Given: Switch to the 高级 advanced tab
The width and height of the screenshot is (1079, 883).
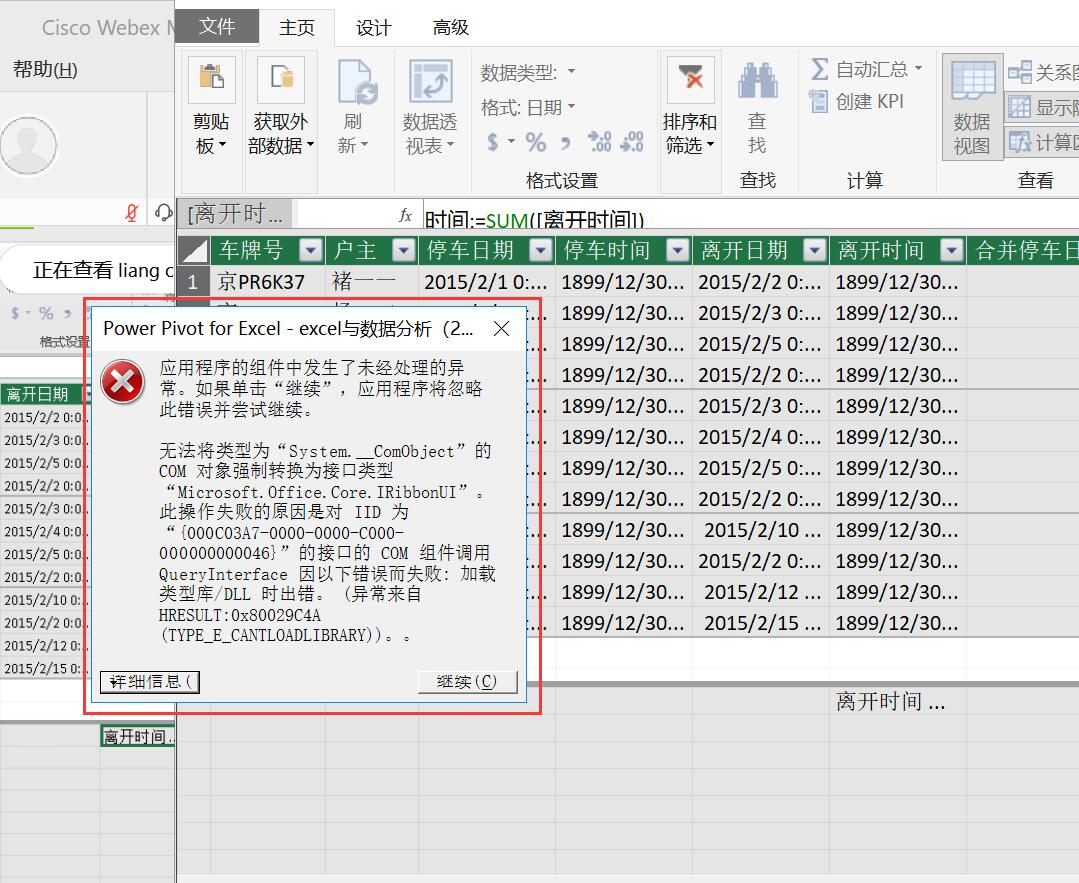Looking at the screenshot, I should pos(451,28).
